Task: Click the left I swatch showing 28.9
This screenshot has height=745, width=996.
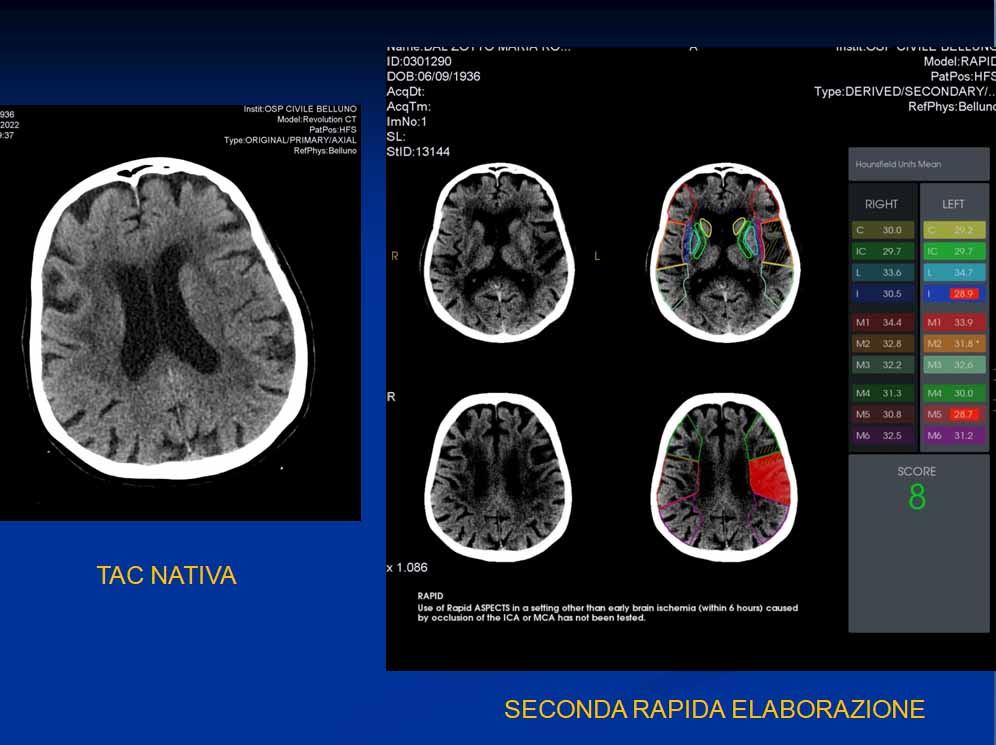Action: 954,294
